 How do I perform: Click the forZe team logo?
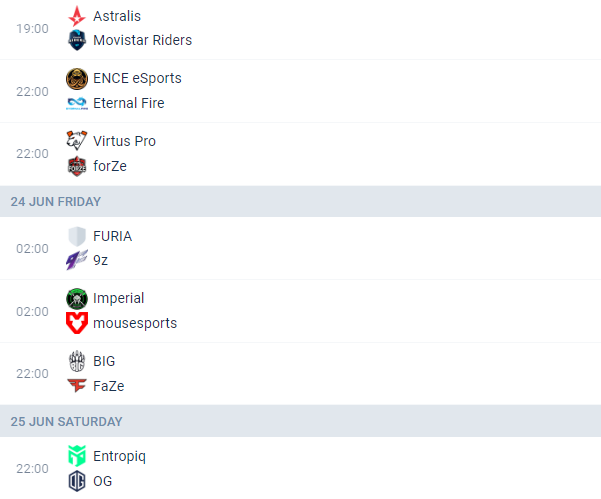pos(77,166)
